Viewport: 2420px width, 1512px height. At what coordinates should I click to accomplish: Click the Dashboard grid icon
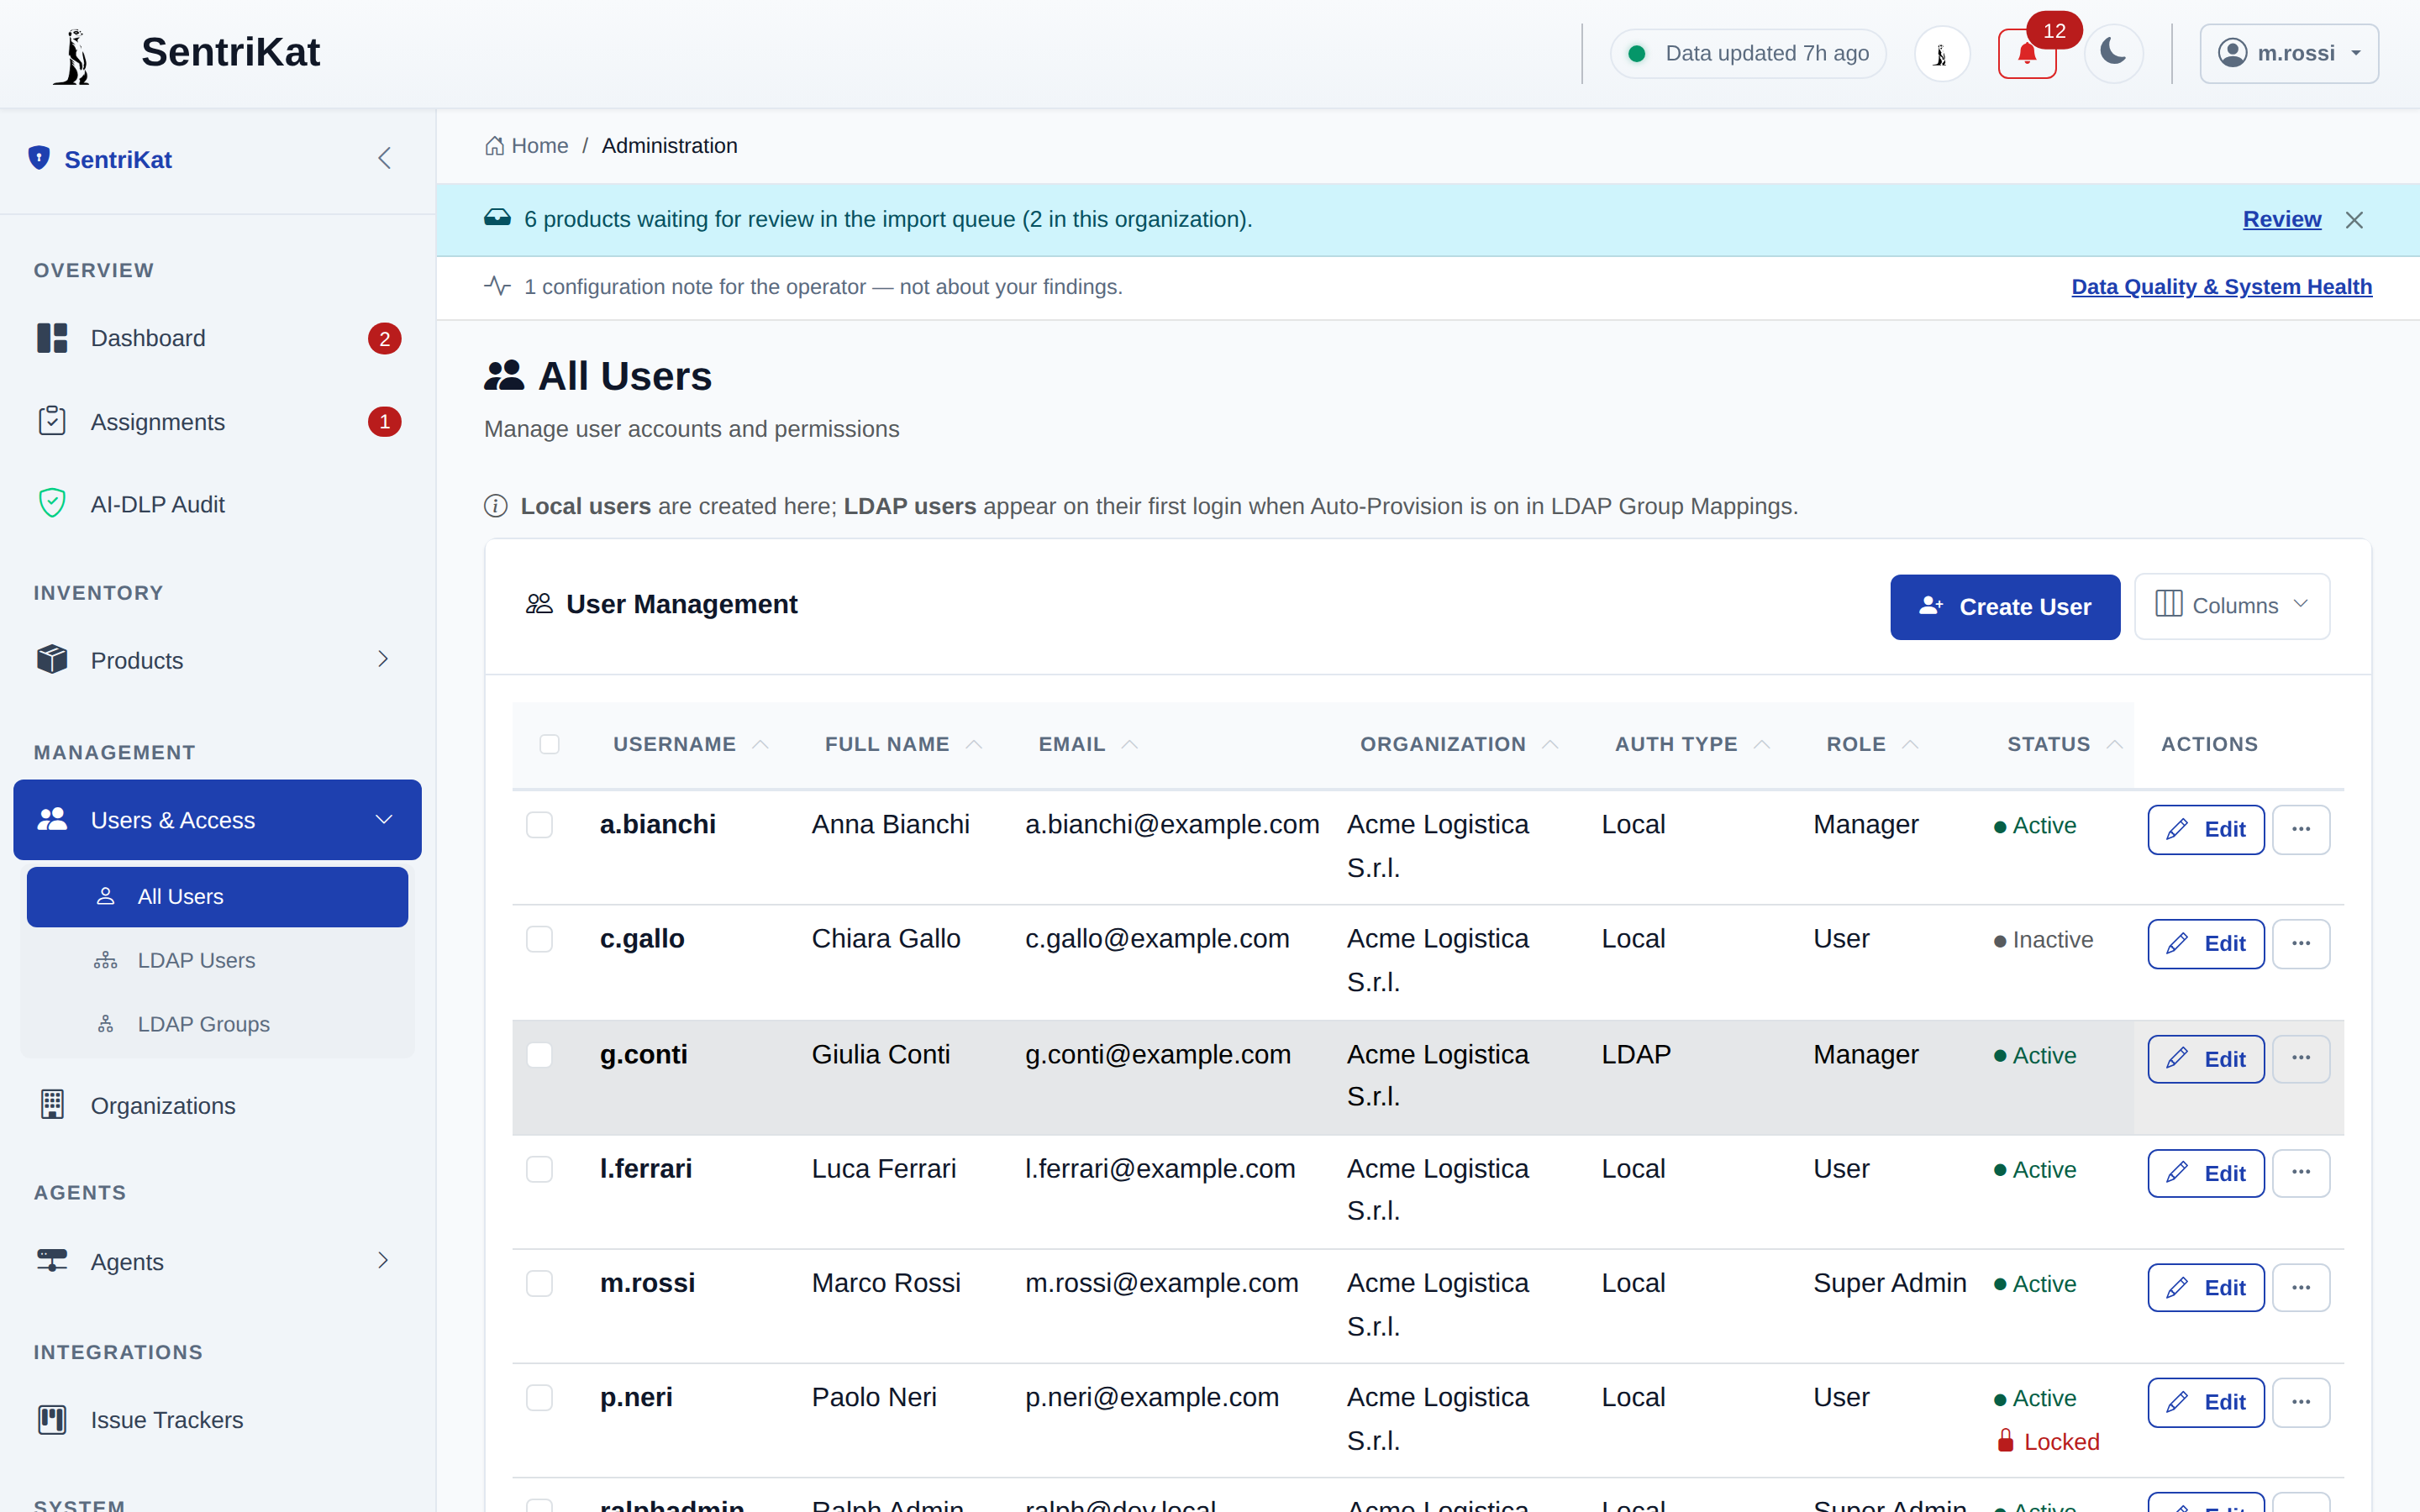(52, 338)
